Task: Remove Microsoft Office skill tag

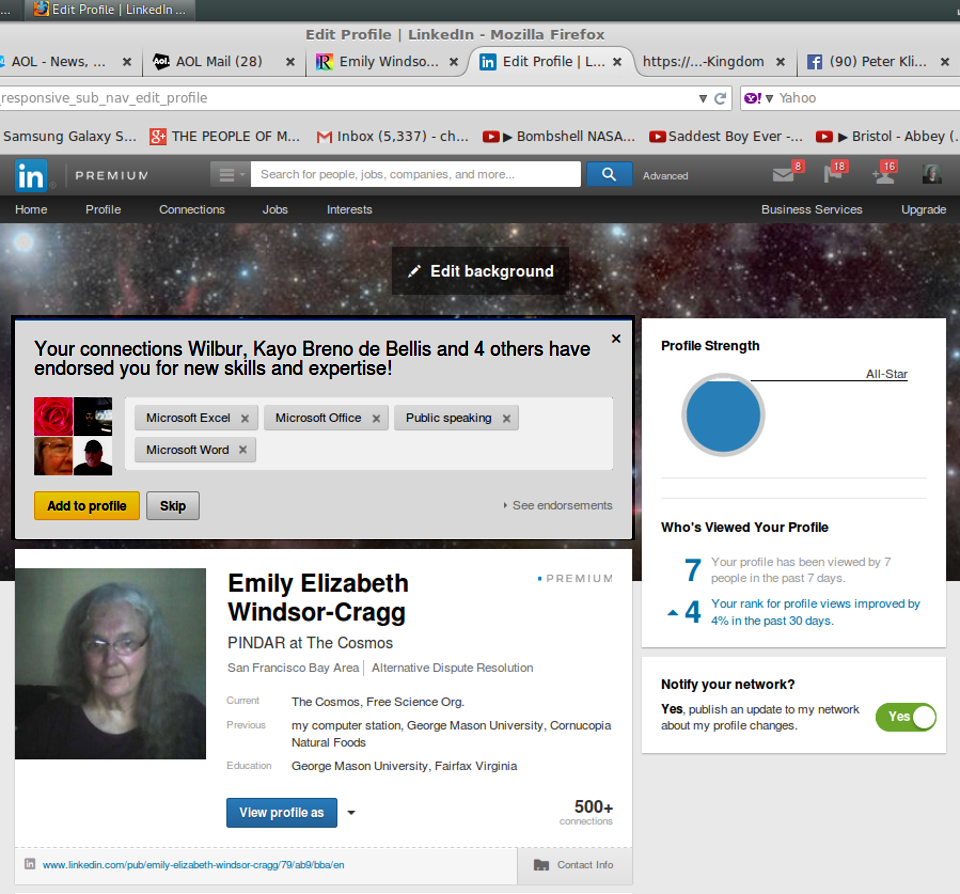Action: 376,419
